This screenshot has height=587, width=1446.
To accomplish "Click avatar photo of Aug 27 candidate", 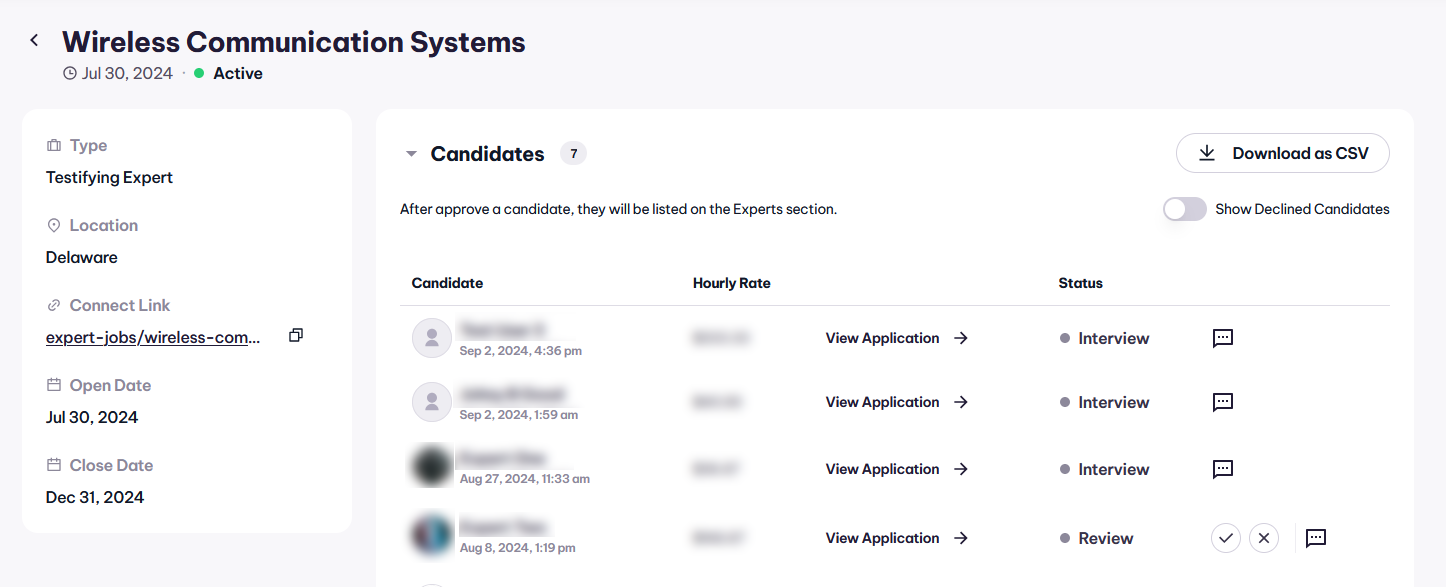I will [x=432, y=467].
